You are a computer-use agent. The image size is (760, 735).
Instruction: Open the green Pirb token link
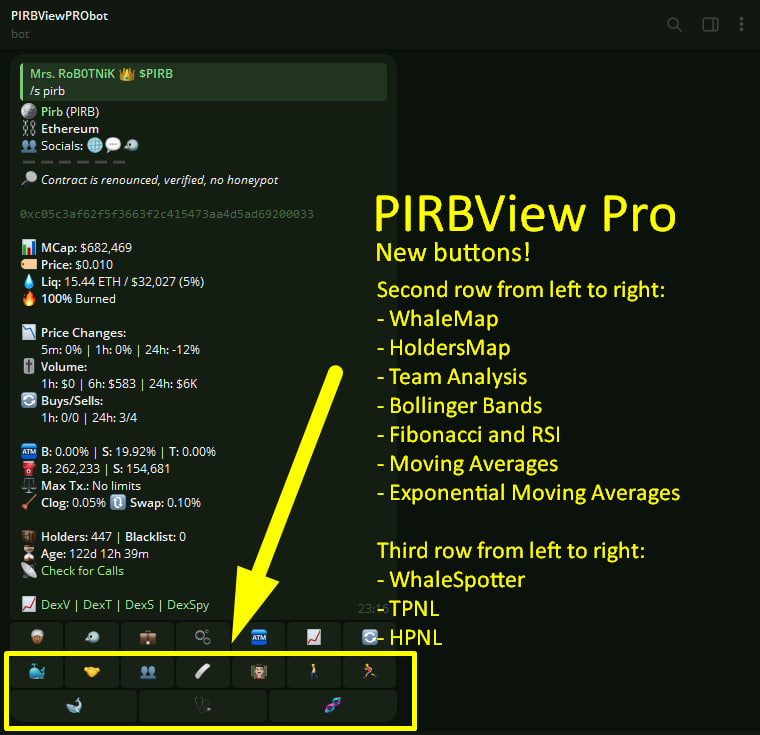(x=52, y=112)
